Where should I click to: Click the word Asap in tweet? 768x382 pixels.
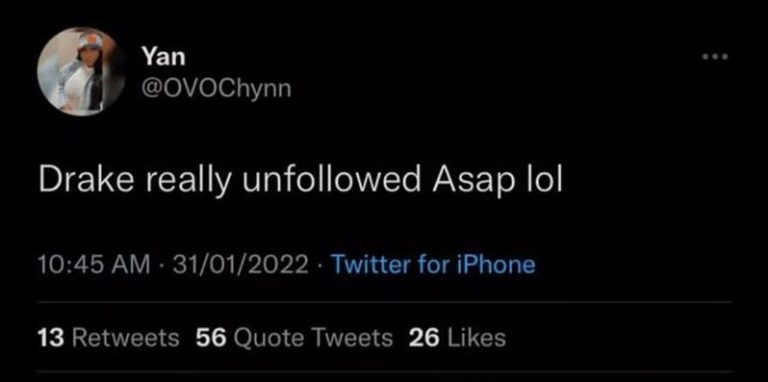[x=473, y=183]
